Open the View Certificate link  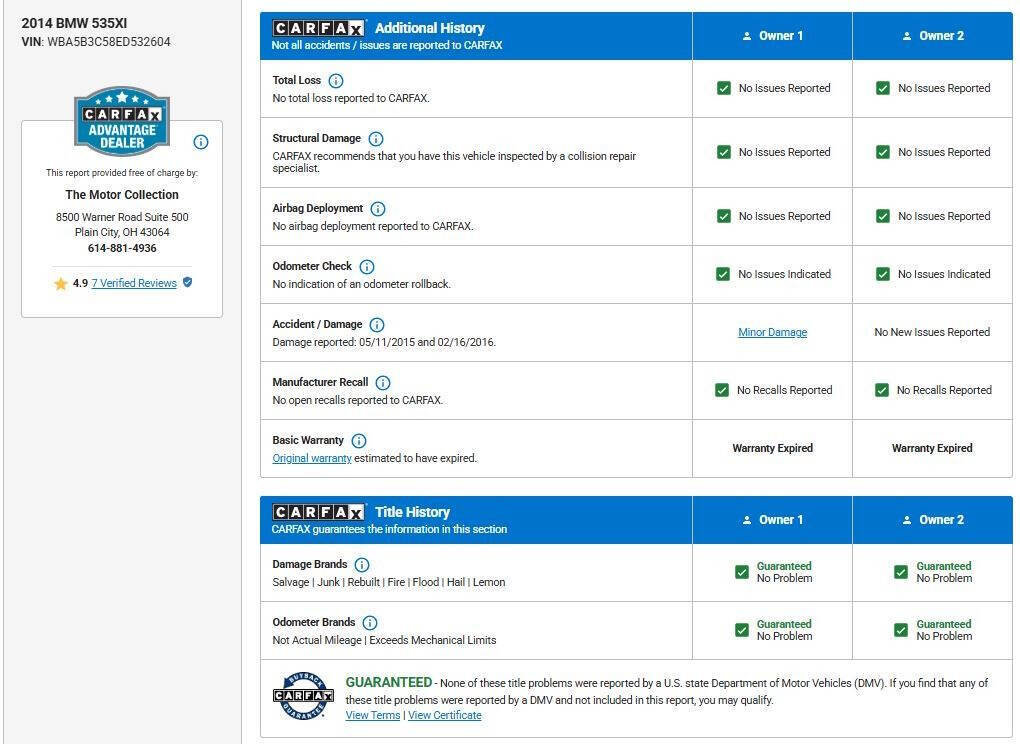445,715
